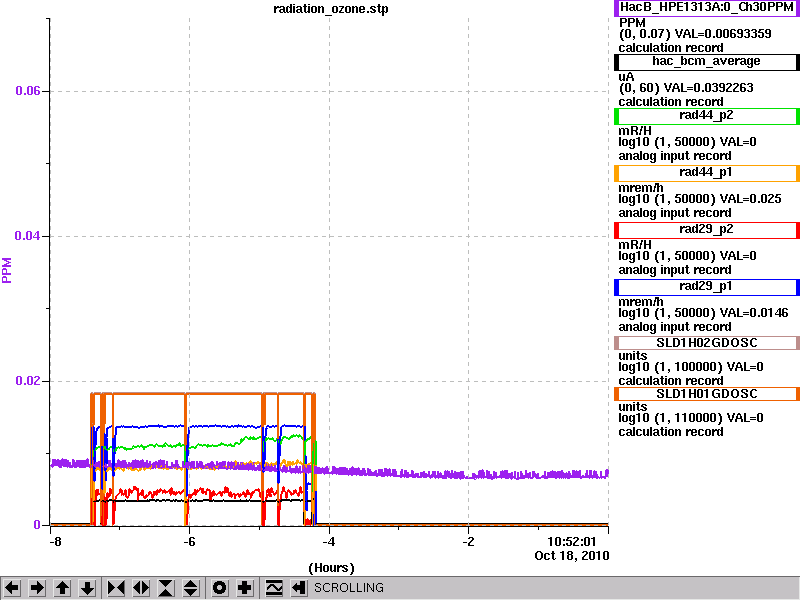Click the VAL=0.0392263 reading
Viewport: 800px width, 600px height.
708,88
